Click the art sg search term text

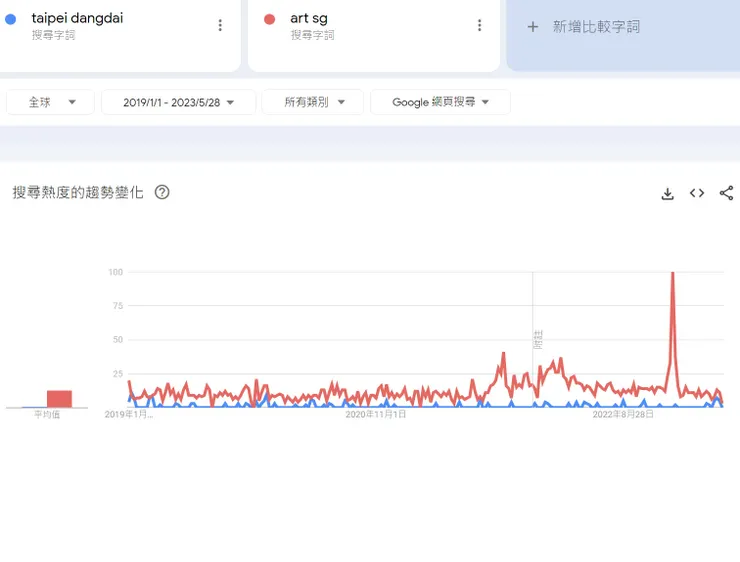[x=309, y=18]
